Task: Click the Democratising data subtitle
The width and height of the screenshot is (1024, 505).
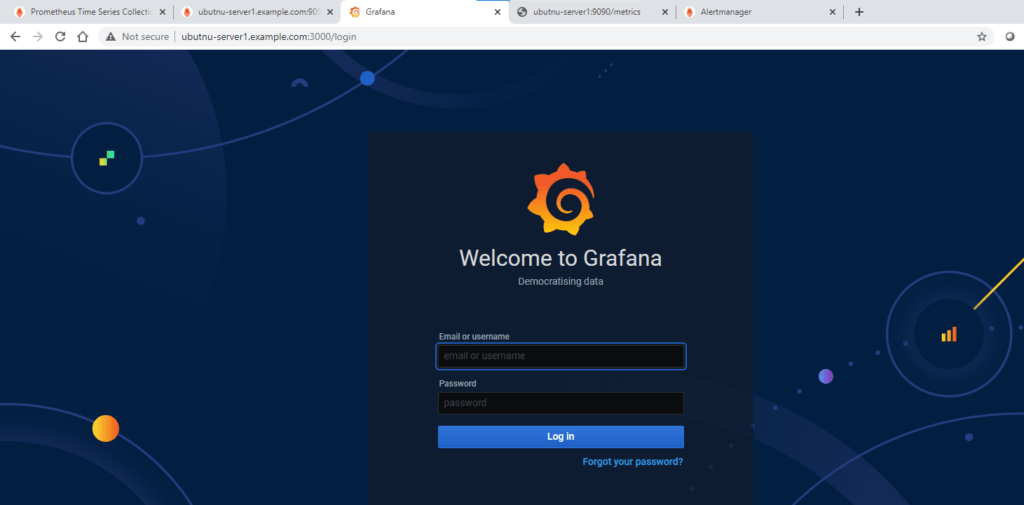Action: click(x=560, y=282)
